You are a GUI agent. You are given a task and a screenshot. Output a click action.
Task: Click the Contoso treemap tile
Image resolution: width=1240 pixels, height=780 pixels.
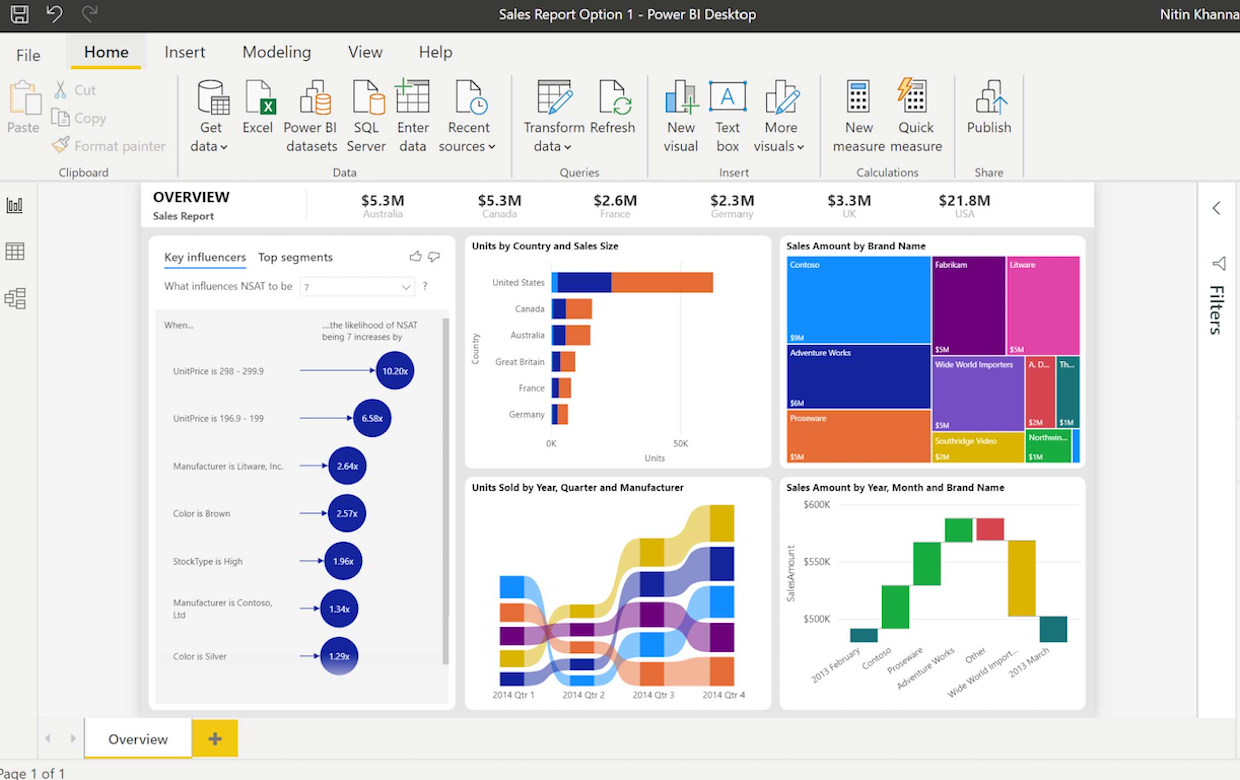pos(859,300)
